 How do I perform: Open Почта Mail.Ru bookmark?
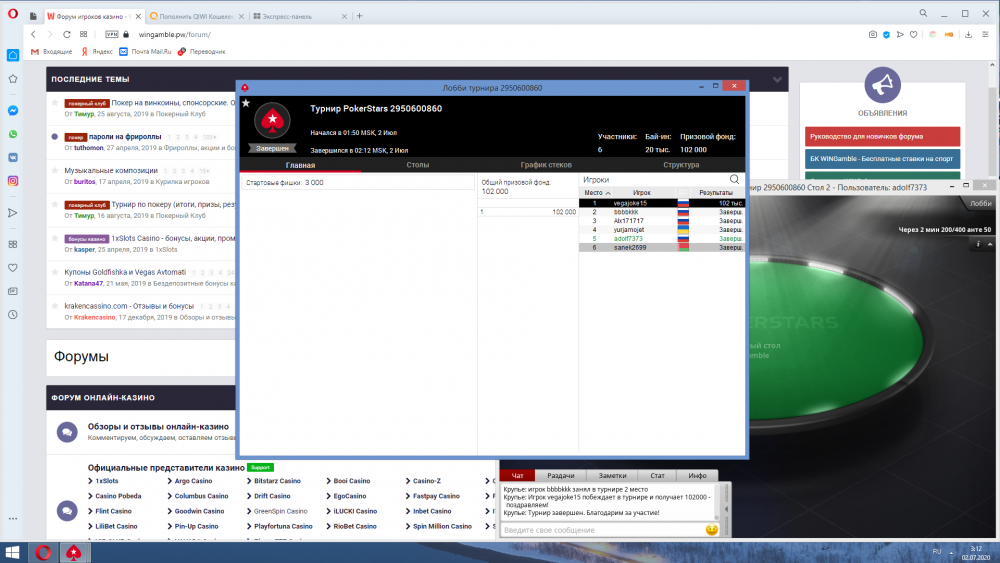tap(145, 52)
